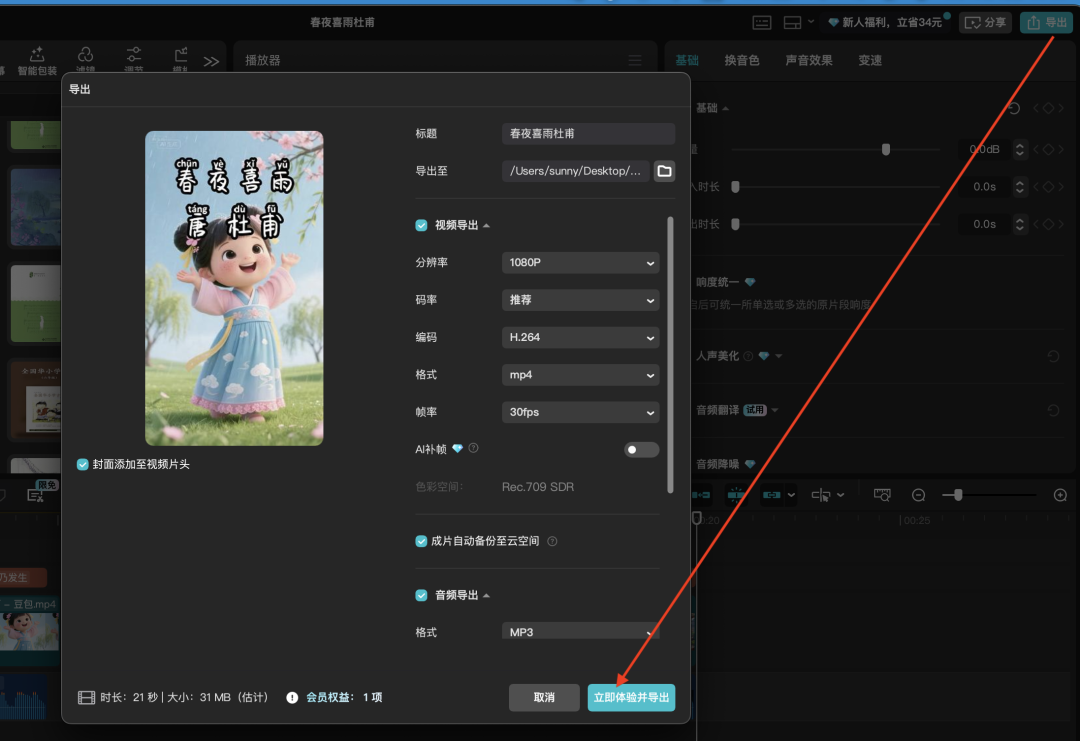Screen dimensions: 1080x741
Task: Open the 滤镜 panel
Action: [85, 57]
